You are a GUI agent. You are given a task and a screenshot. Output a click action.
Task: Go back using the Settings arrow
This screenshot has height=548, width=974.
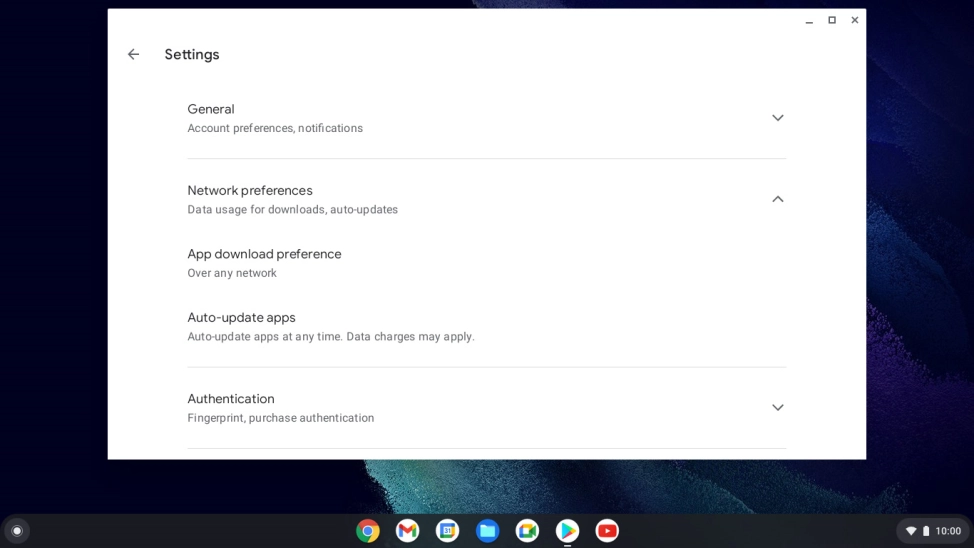click(x=134, y=55)
